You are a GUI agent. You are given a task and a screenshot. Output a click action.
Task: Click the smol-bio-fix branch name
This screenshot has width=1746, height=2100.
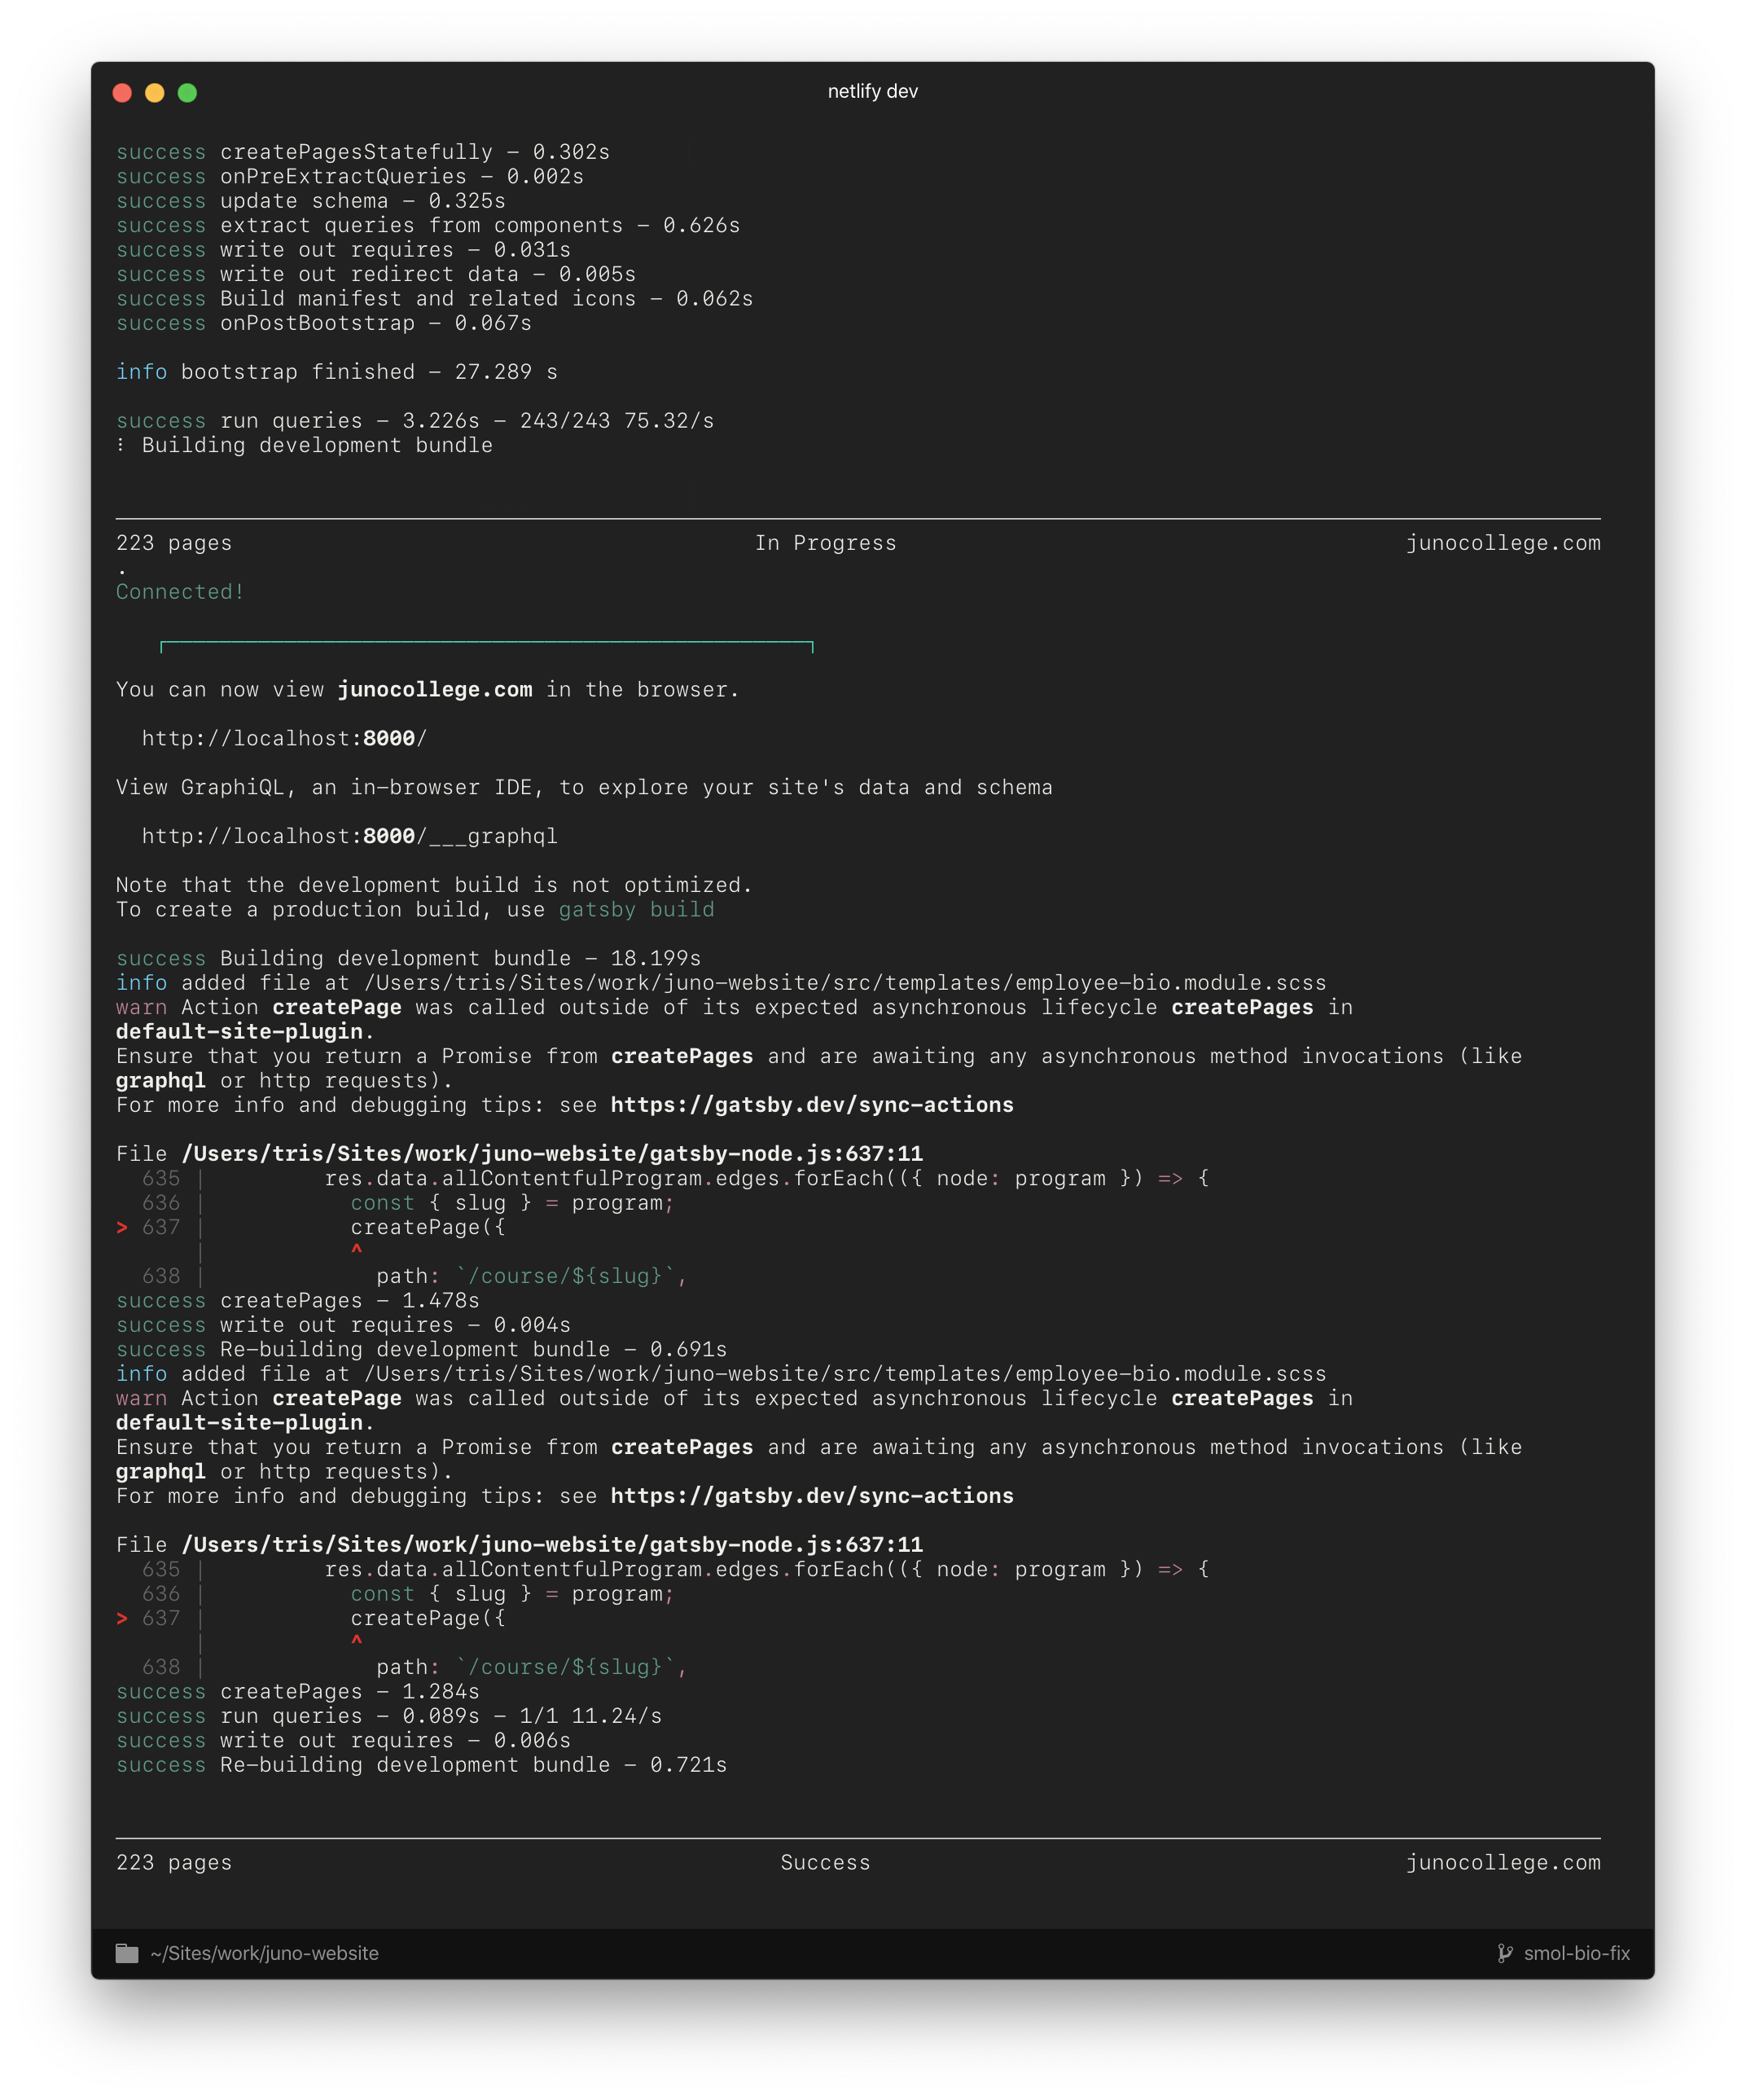coord(1577,1953)
